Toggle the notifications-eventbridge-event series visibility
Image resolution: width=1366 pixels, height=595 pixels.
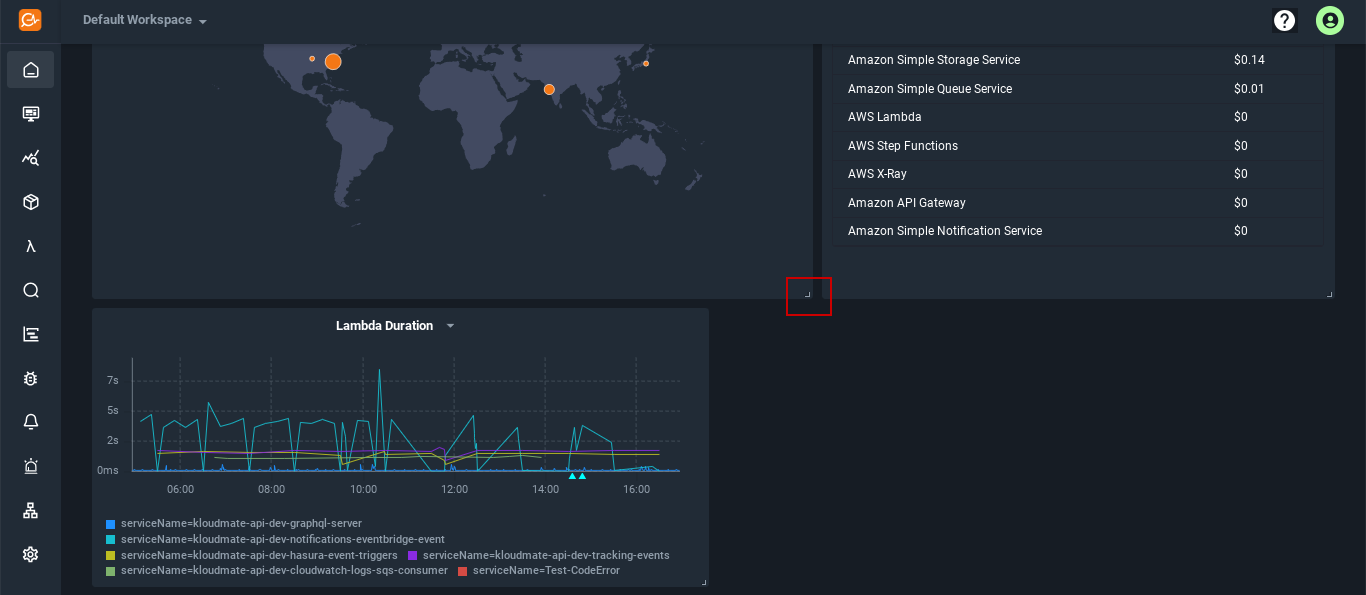coord(281,539)
